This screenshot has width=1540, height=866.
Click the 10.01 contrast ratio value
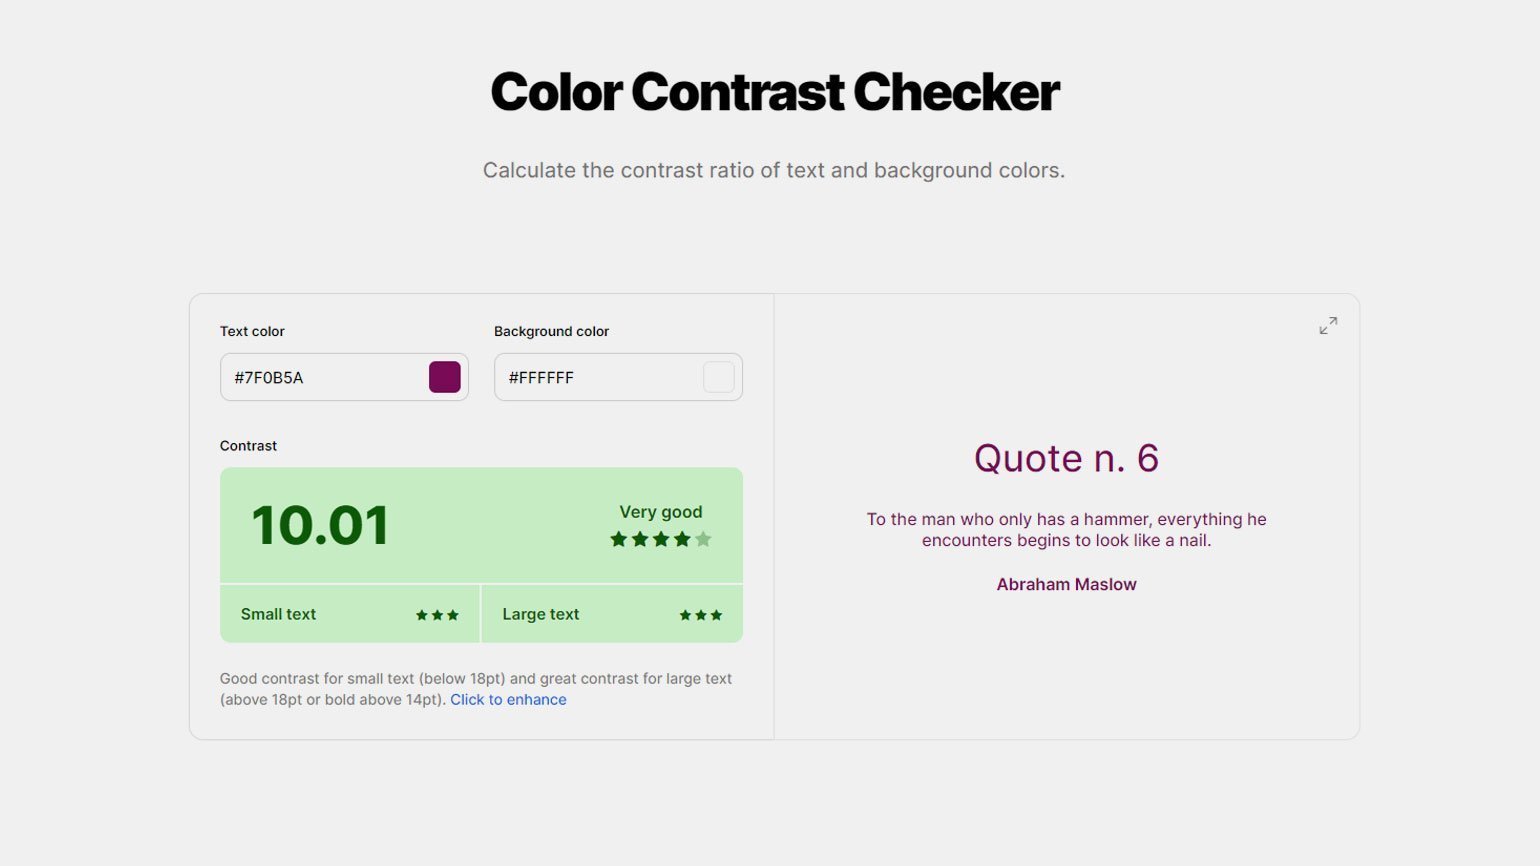click(320, 526)
